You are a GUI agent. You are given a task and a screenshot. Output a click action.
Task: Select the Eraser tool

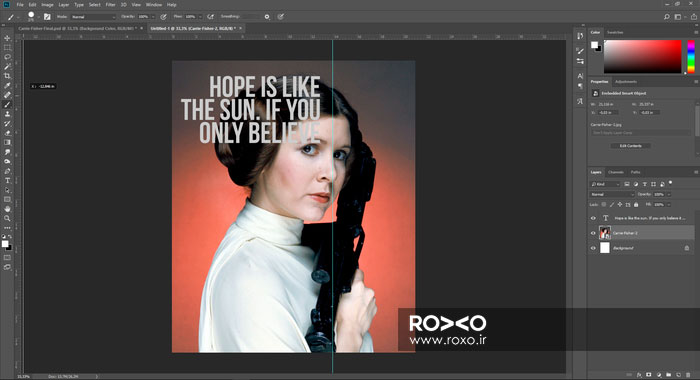pyautogui.click(x=7, y=133)
